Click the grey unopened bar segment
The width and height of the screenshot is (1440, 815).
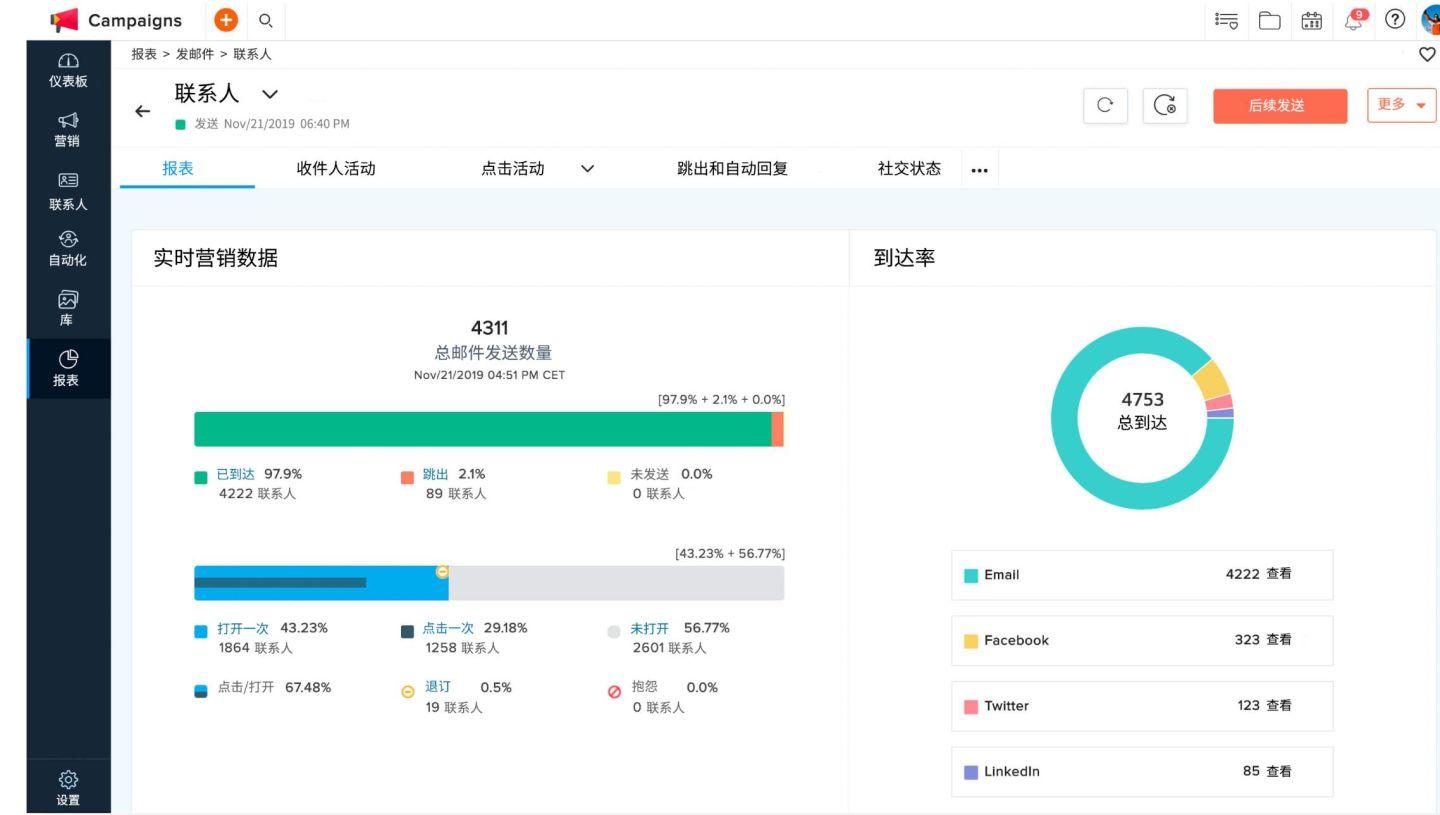coord(616,583)
